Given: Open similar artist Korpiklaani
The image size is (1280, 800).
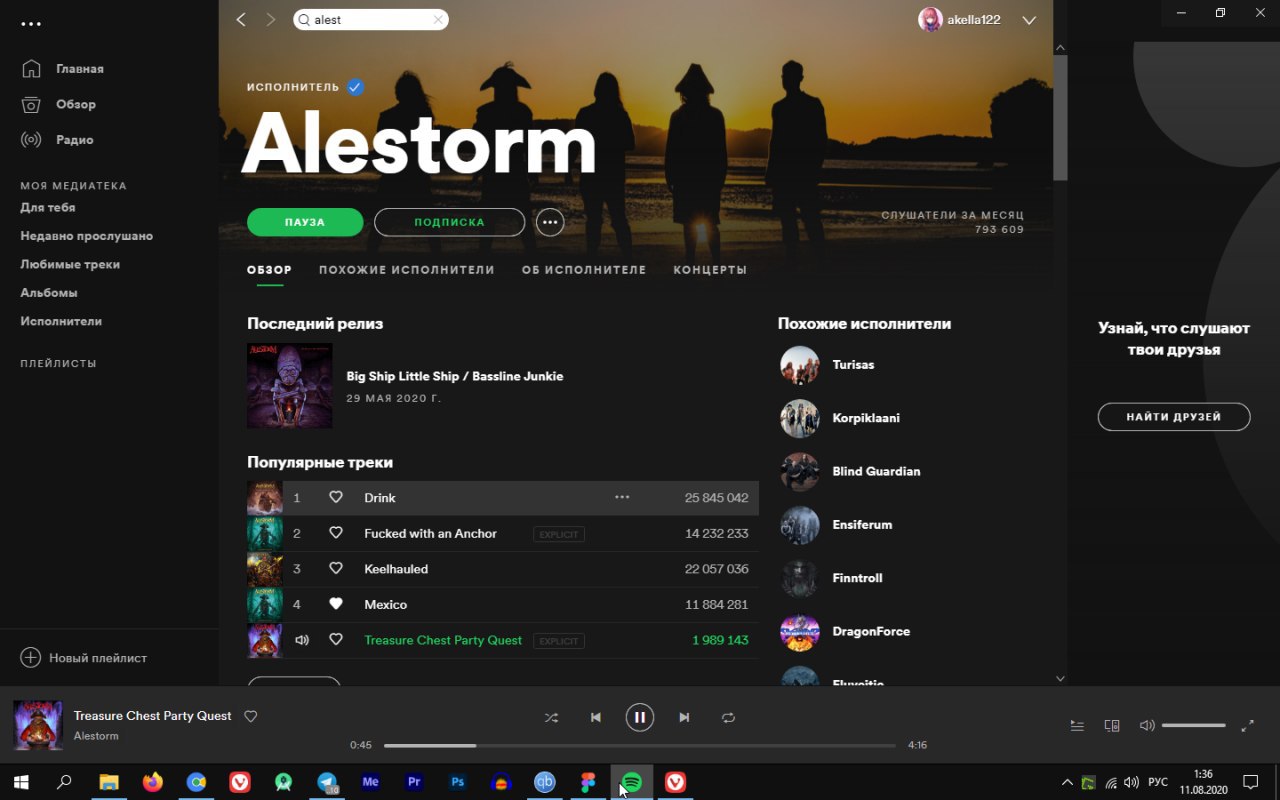Looking at the screenshot, I should tap(866, 418).
